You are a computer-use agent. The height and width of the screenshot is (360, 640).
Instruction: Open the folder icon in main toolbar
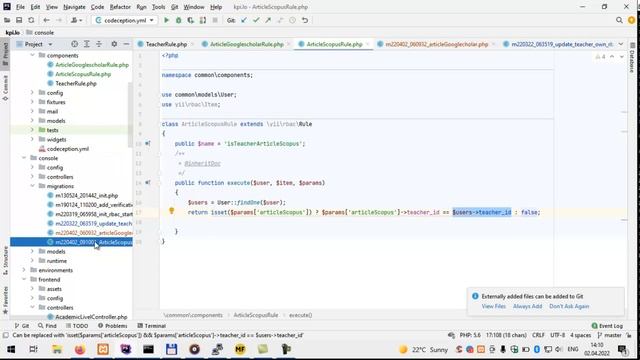click(7, 20)
